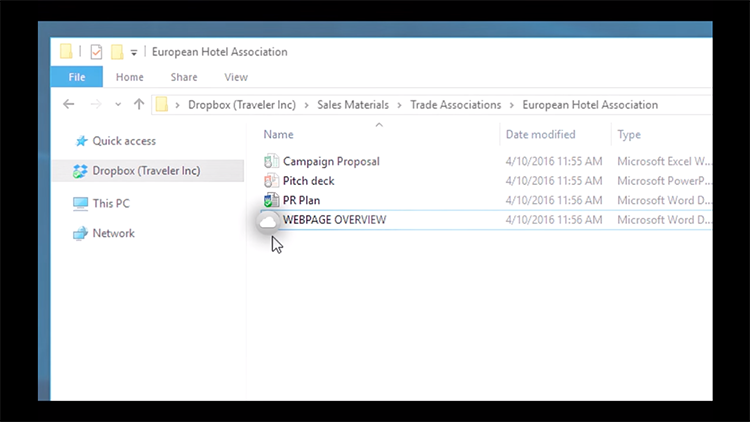Click the PR Plan Word document icon
The height and width of the screenshot is (422, 750).
[x=271, y=200]
